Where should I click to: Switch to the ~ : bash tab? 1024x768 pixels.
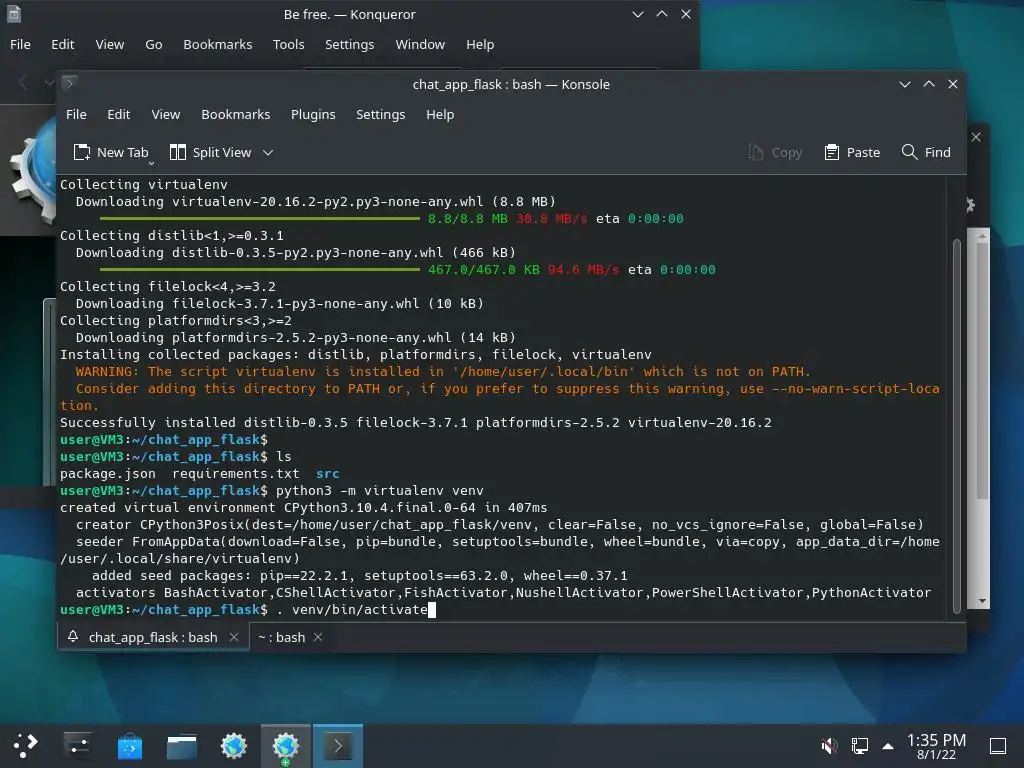click(x=281, y=637)
